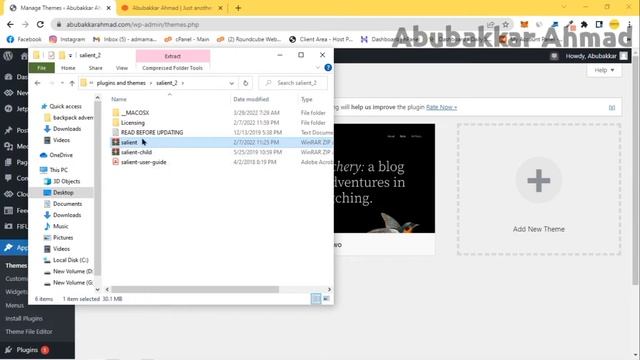Open the MetaMask fox extension
Screen dimensions: 640x360
tap(524, 24)
